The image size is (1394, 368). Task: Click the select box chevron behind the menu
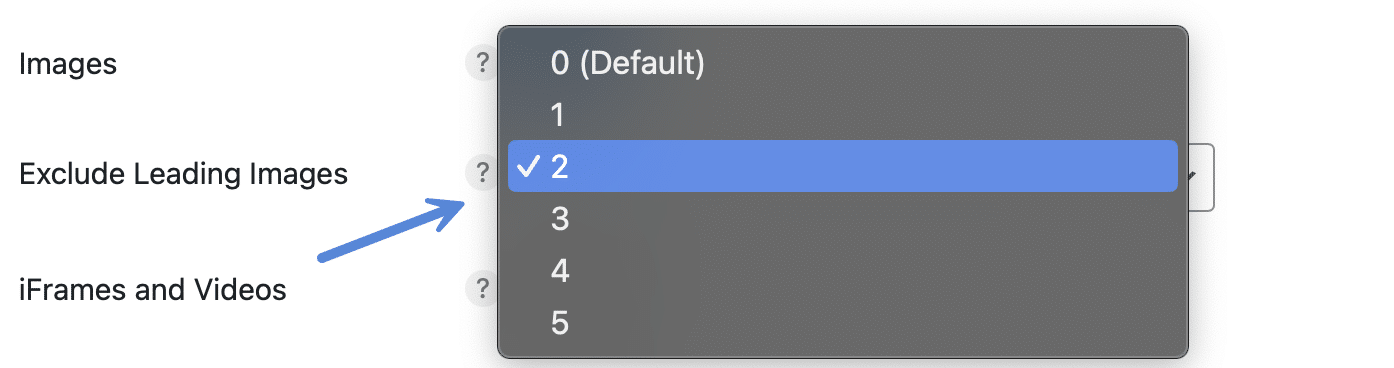tap(1194, 176)
